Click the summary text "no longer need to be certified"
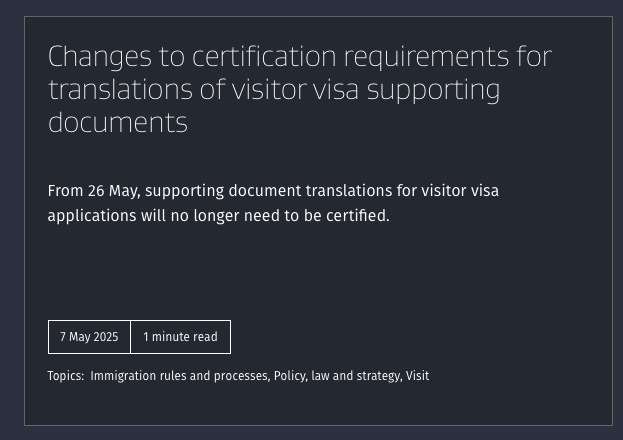The width and height of the screenshot is (623, 440). pyautogui.click(x=280, y=216)
